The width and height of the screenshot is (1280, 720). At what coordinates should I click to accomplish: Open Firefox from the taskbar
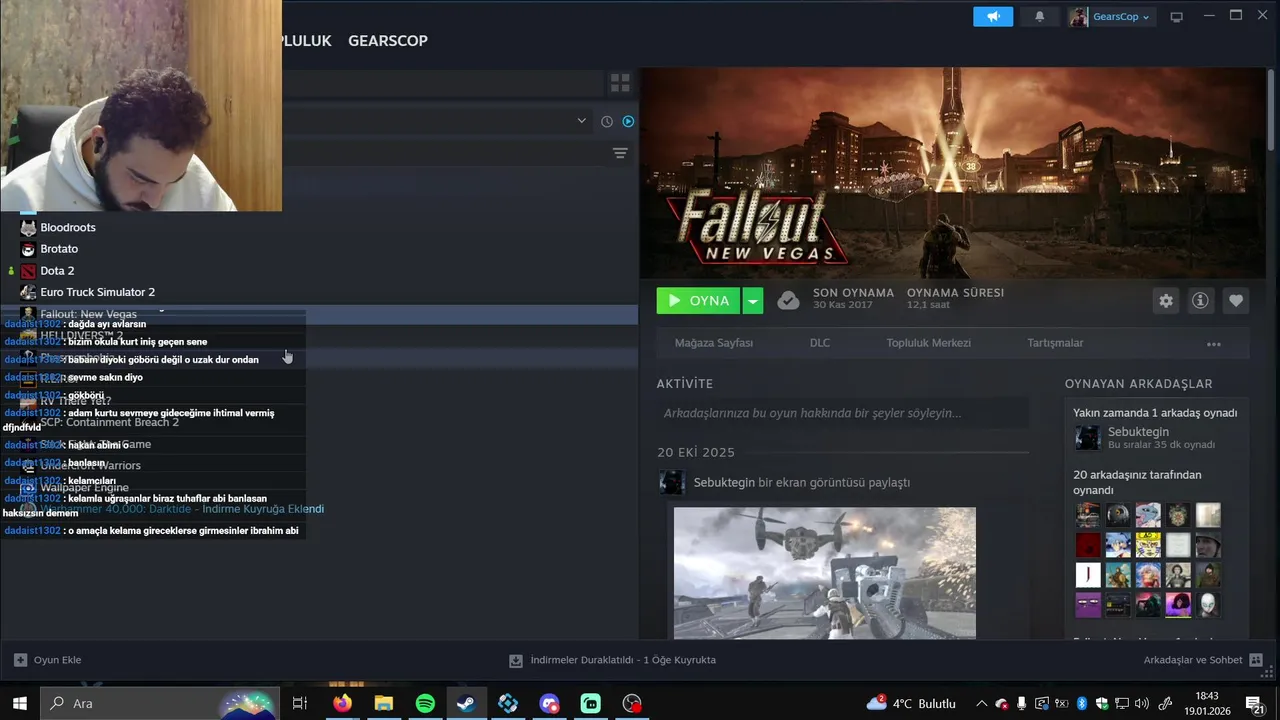click(x=342, y=703)
